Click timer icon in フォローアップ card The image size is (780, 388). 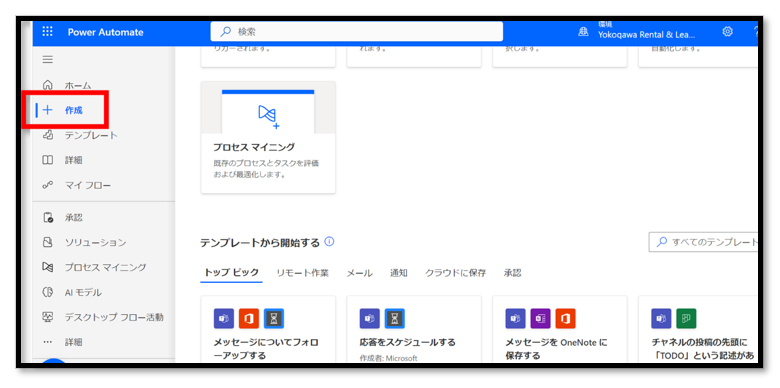[274, 318]
